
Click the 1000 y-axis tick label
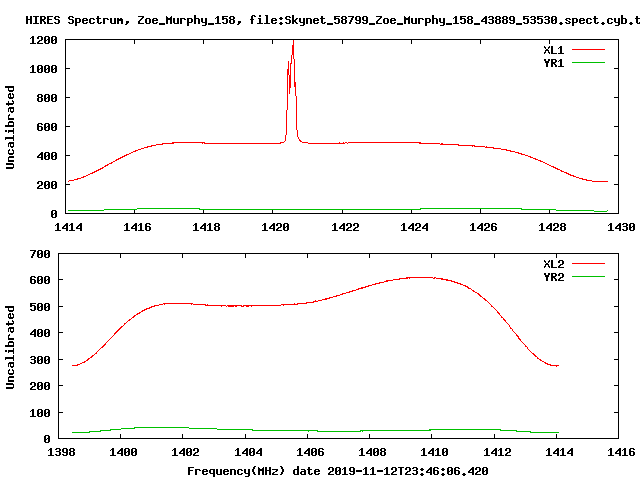tap(43, 69)
